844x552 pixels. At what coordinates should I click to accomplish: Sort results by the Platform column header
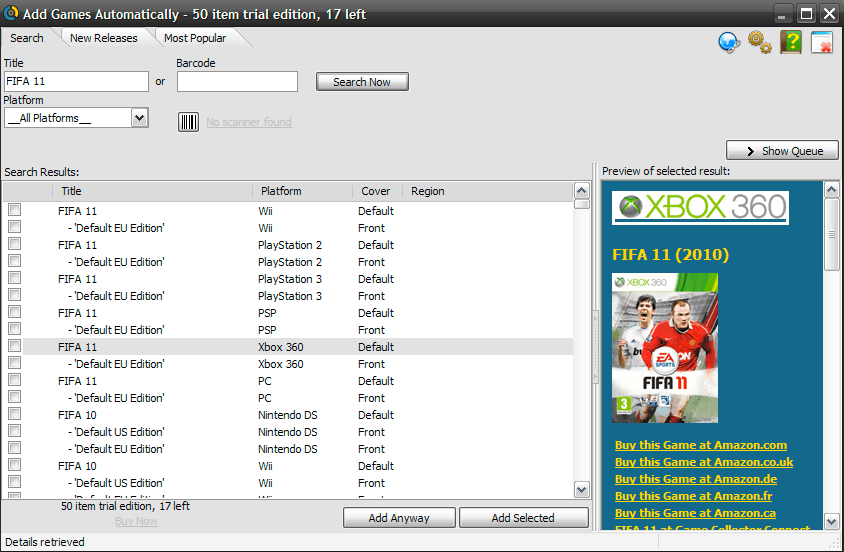click(303, 192)
